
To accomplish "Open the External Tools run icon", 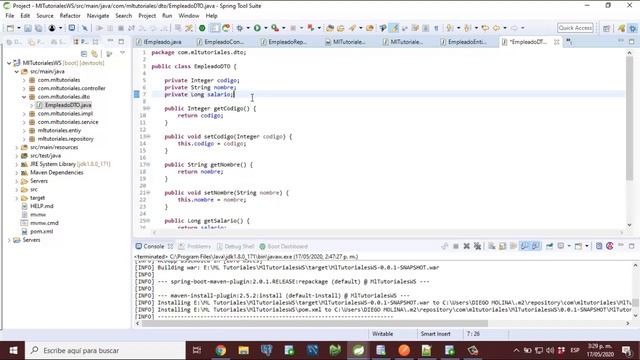I will [275, 28].
